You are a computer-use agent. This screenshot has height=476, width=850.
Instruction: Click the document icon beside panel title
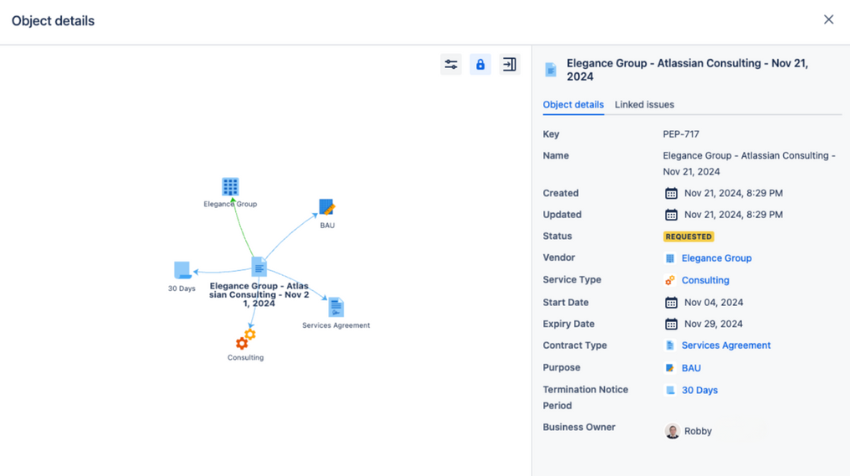point(551,70)
